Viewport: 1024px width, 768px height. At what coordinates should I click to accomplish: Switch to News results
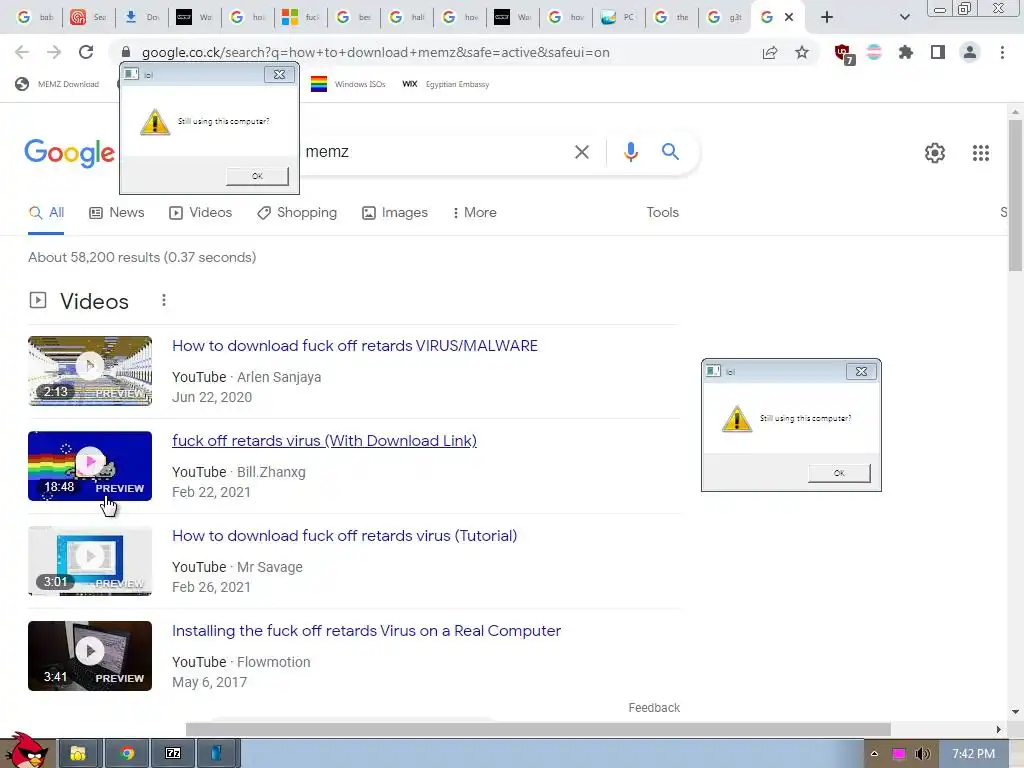tap(117, 213)
